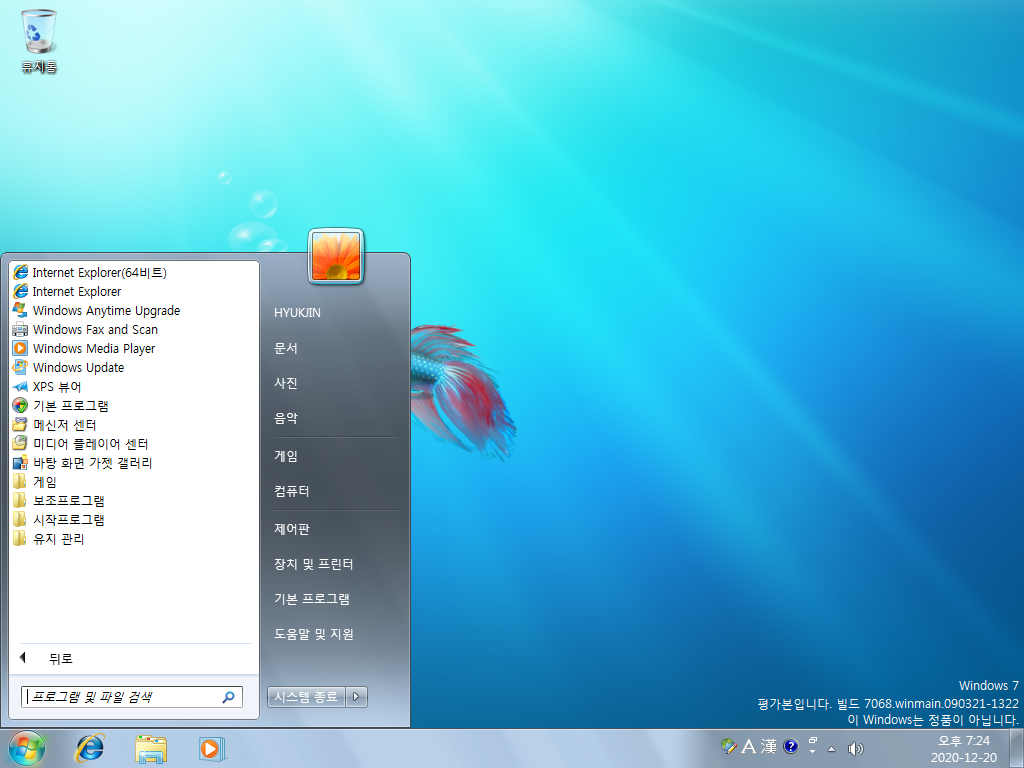Open the 미디어 플레이어 센터 icon
The image size is (1024, 768).
tap(21, 443)
